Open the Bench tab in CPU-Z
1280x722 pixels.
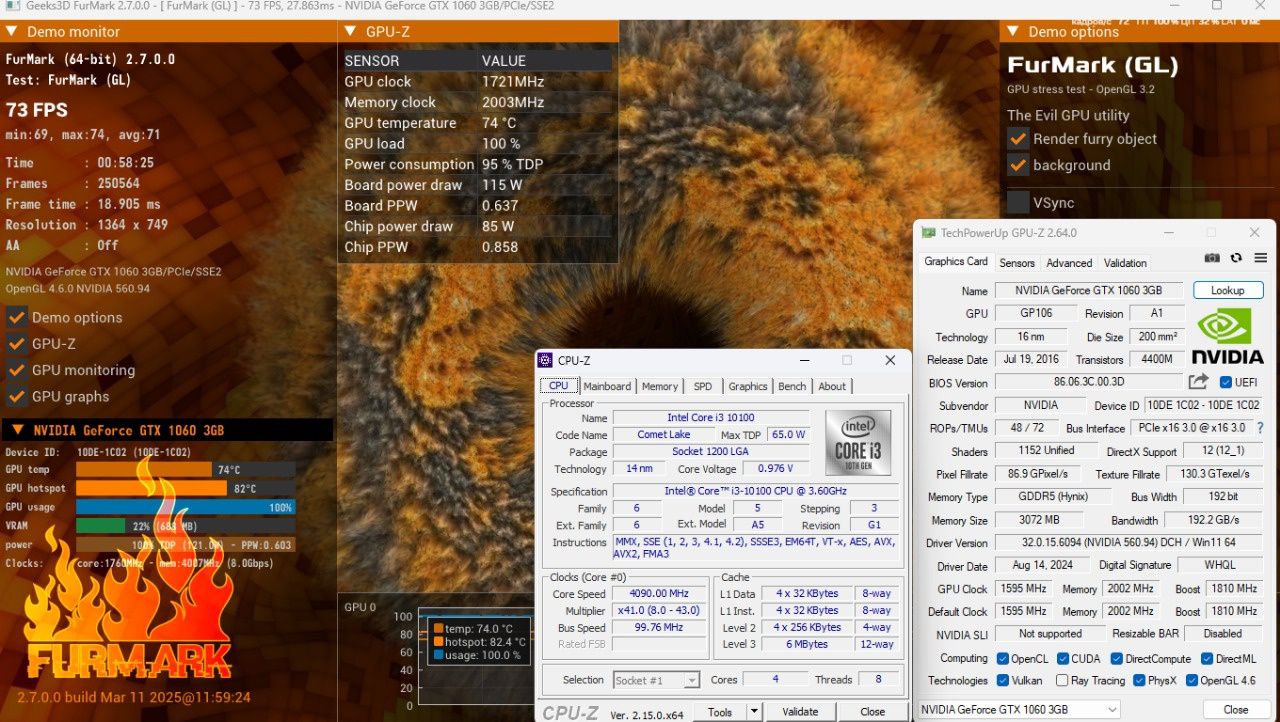pyautogui.click(x=792, y=386)
